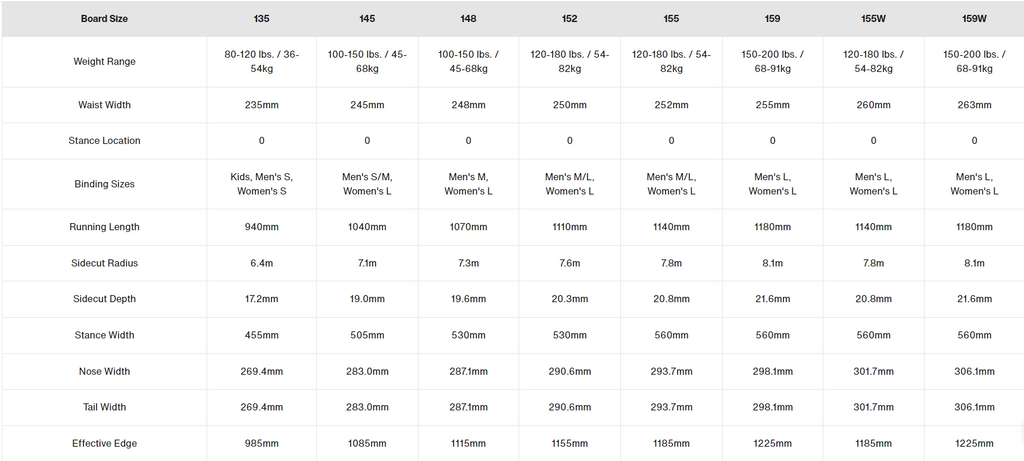Click the Effective Edge row label
The height and width of the screenshot is (461, 1024).
click(104, 443)
